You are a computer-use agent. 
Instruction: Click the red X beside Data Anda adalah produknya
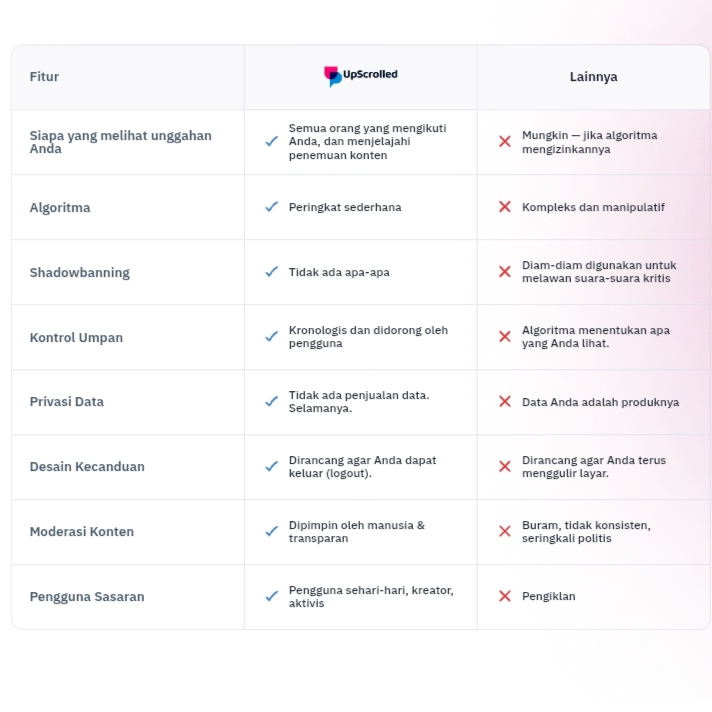pyautogui.click(x=505, y=402)
